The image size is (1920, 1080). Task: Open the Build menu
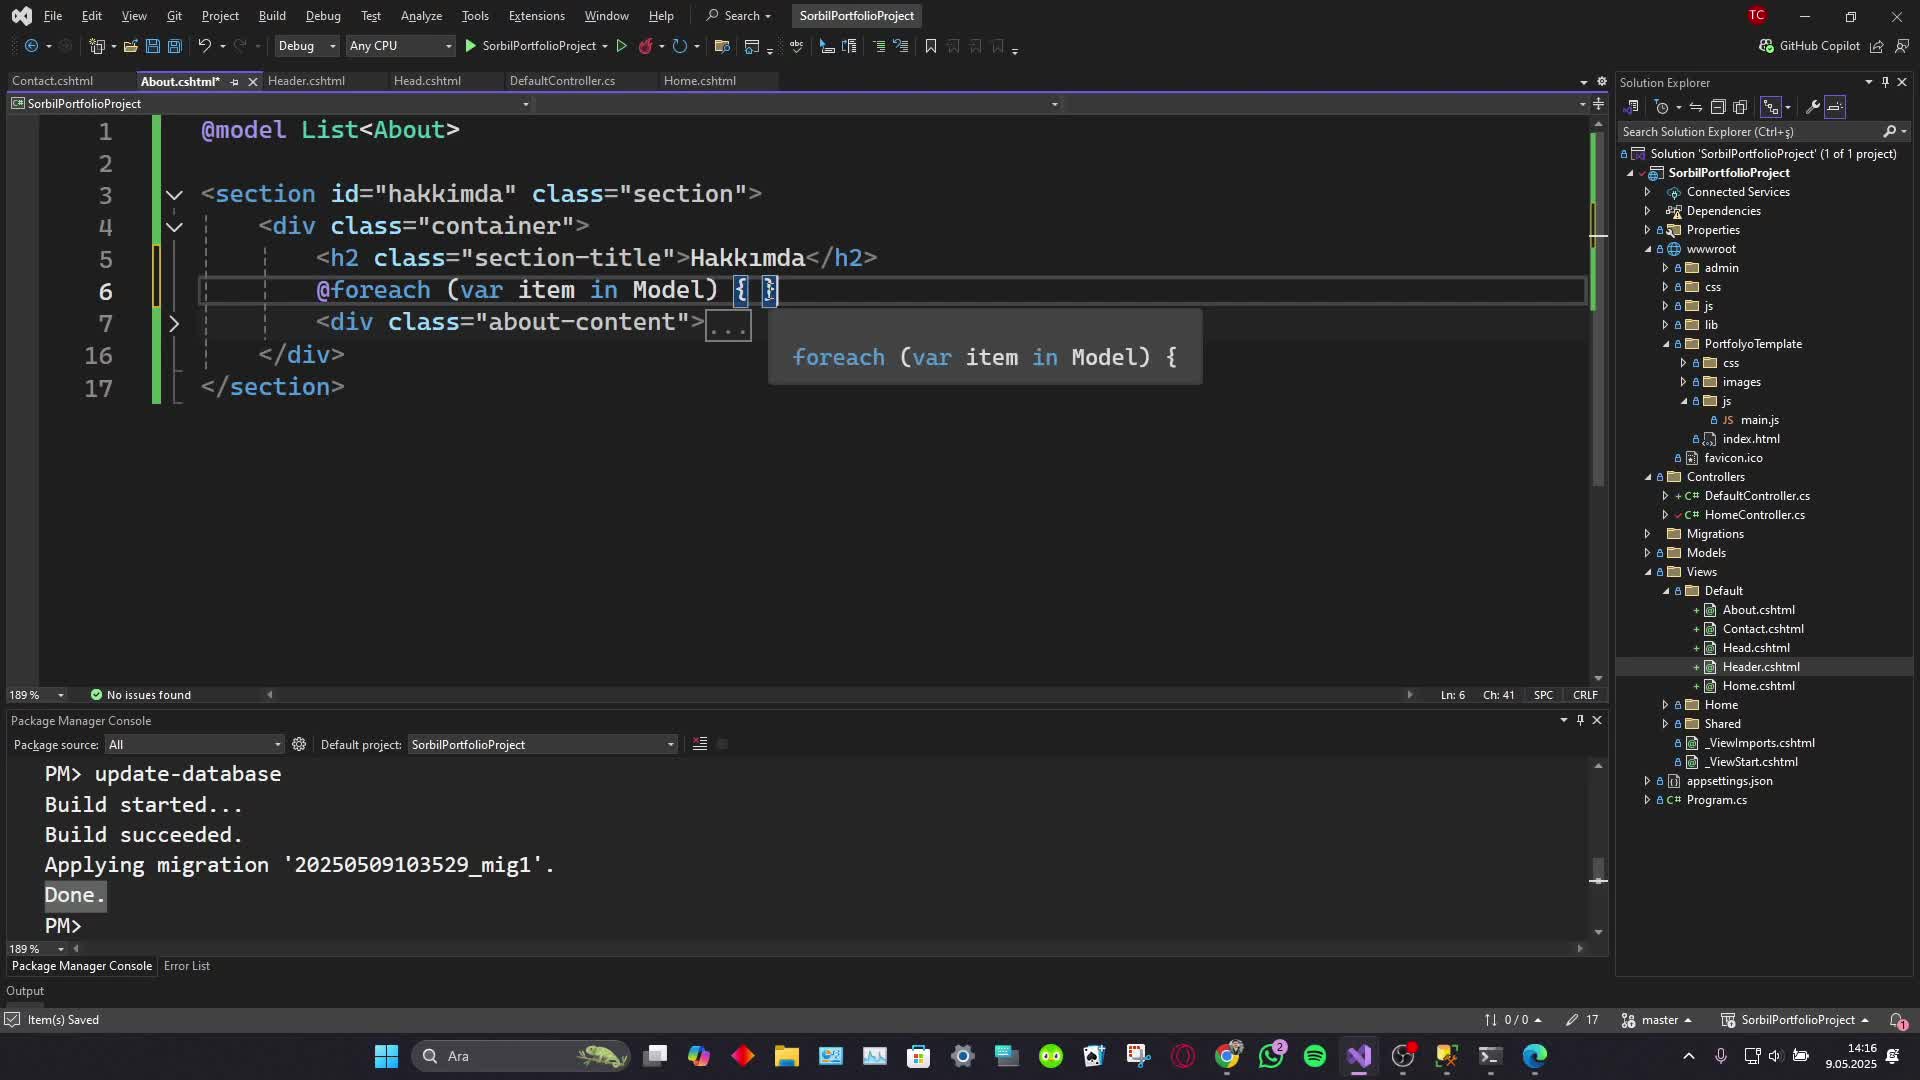pyautogui.click(x=272, y=16)
